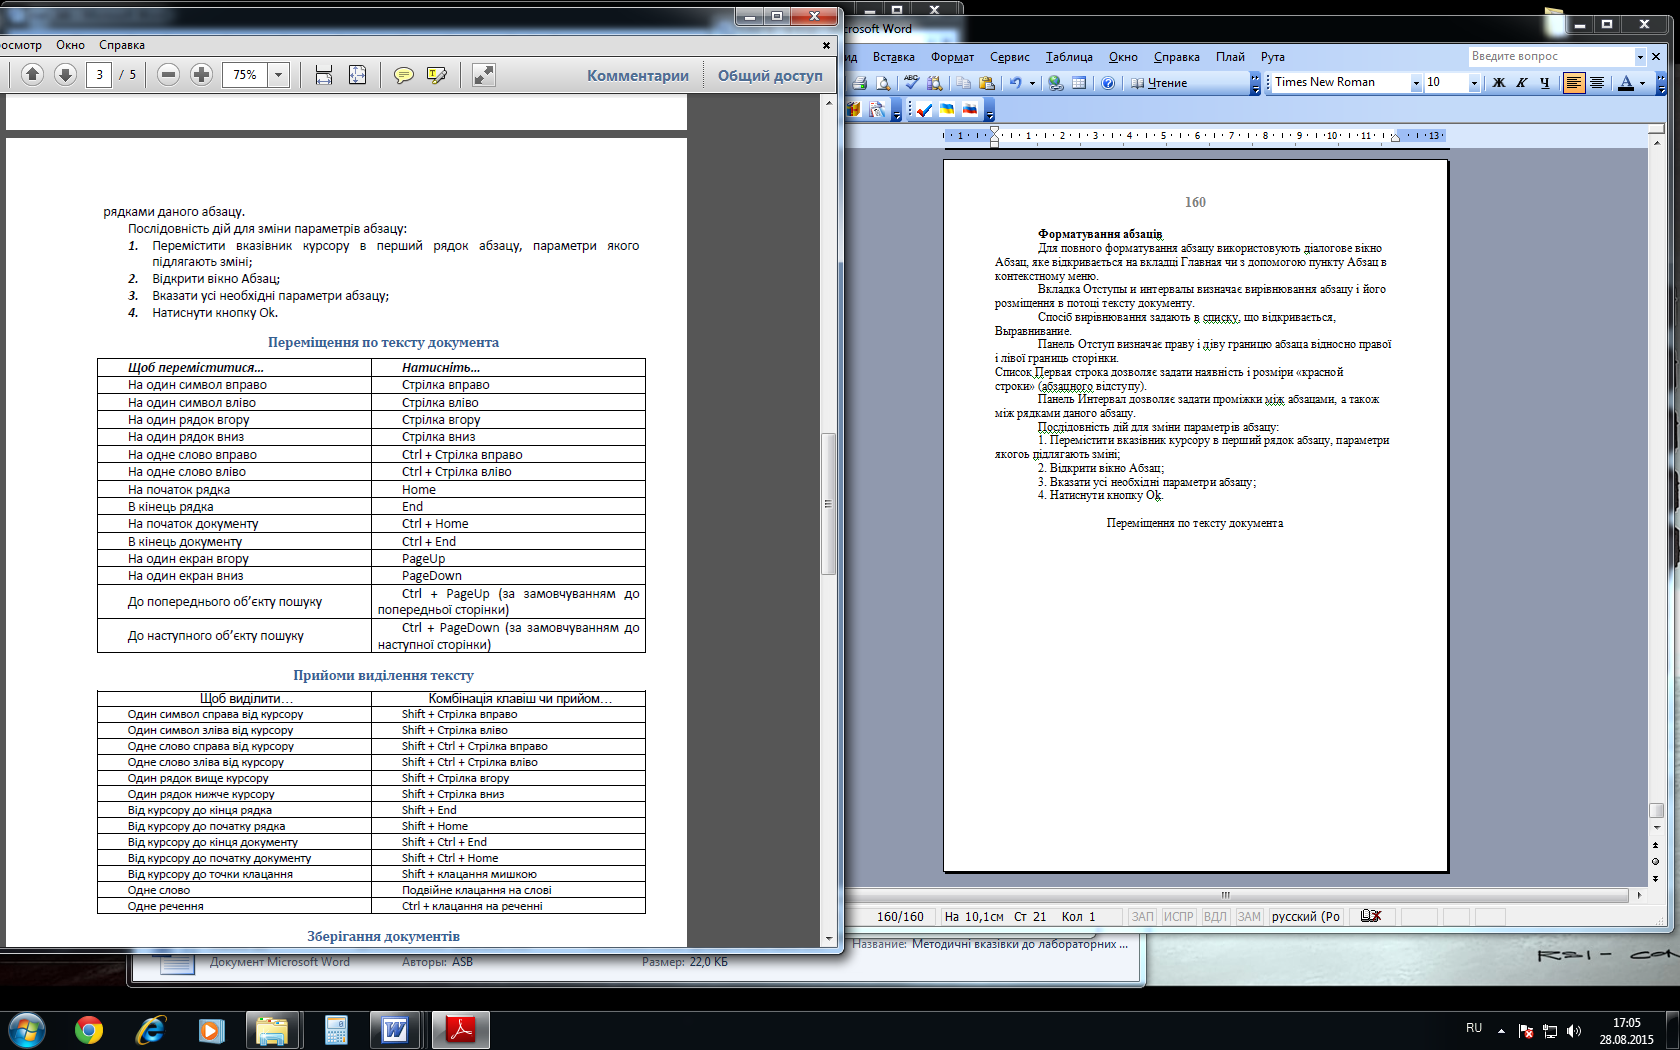Image resolution: width=1680 pixels, height=1050 pixels.
Task: Open Общий доступ pane in PDF reader
Action: [770, 75]
